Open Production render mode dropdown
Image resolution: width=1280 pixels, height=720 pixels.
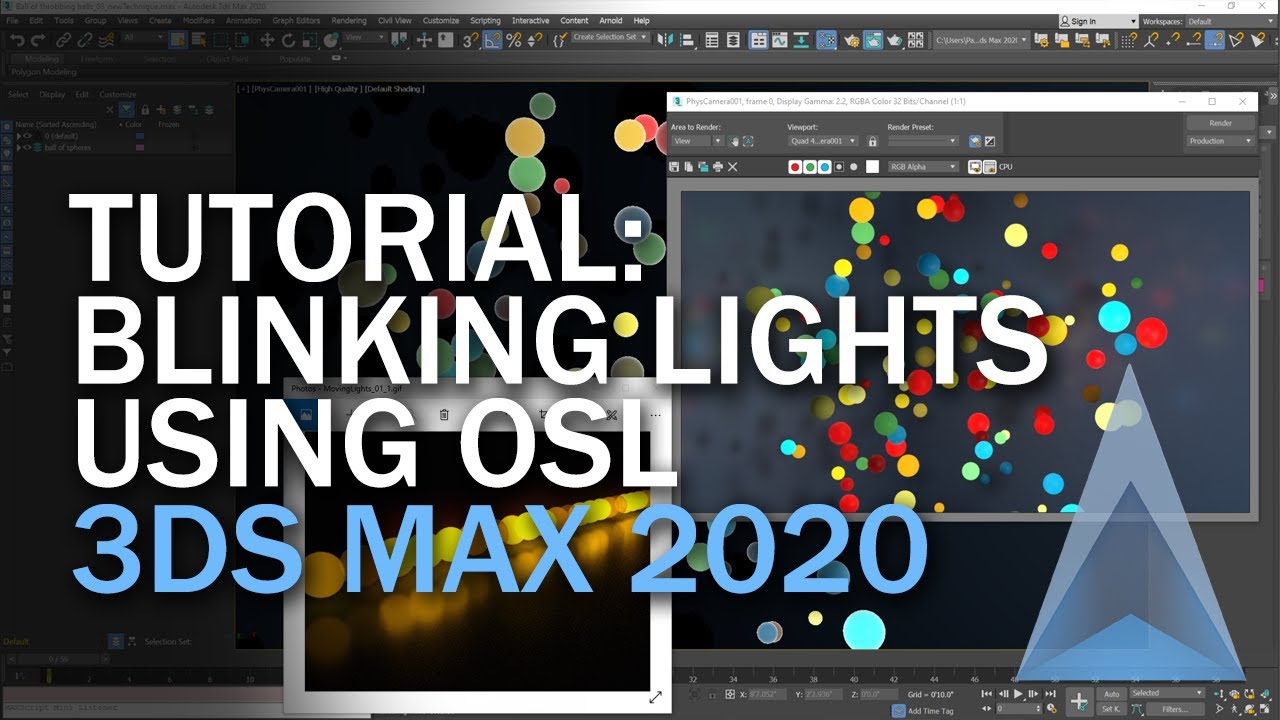click(1220, 141)
